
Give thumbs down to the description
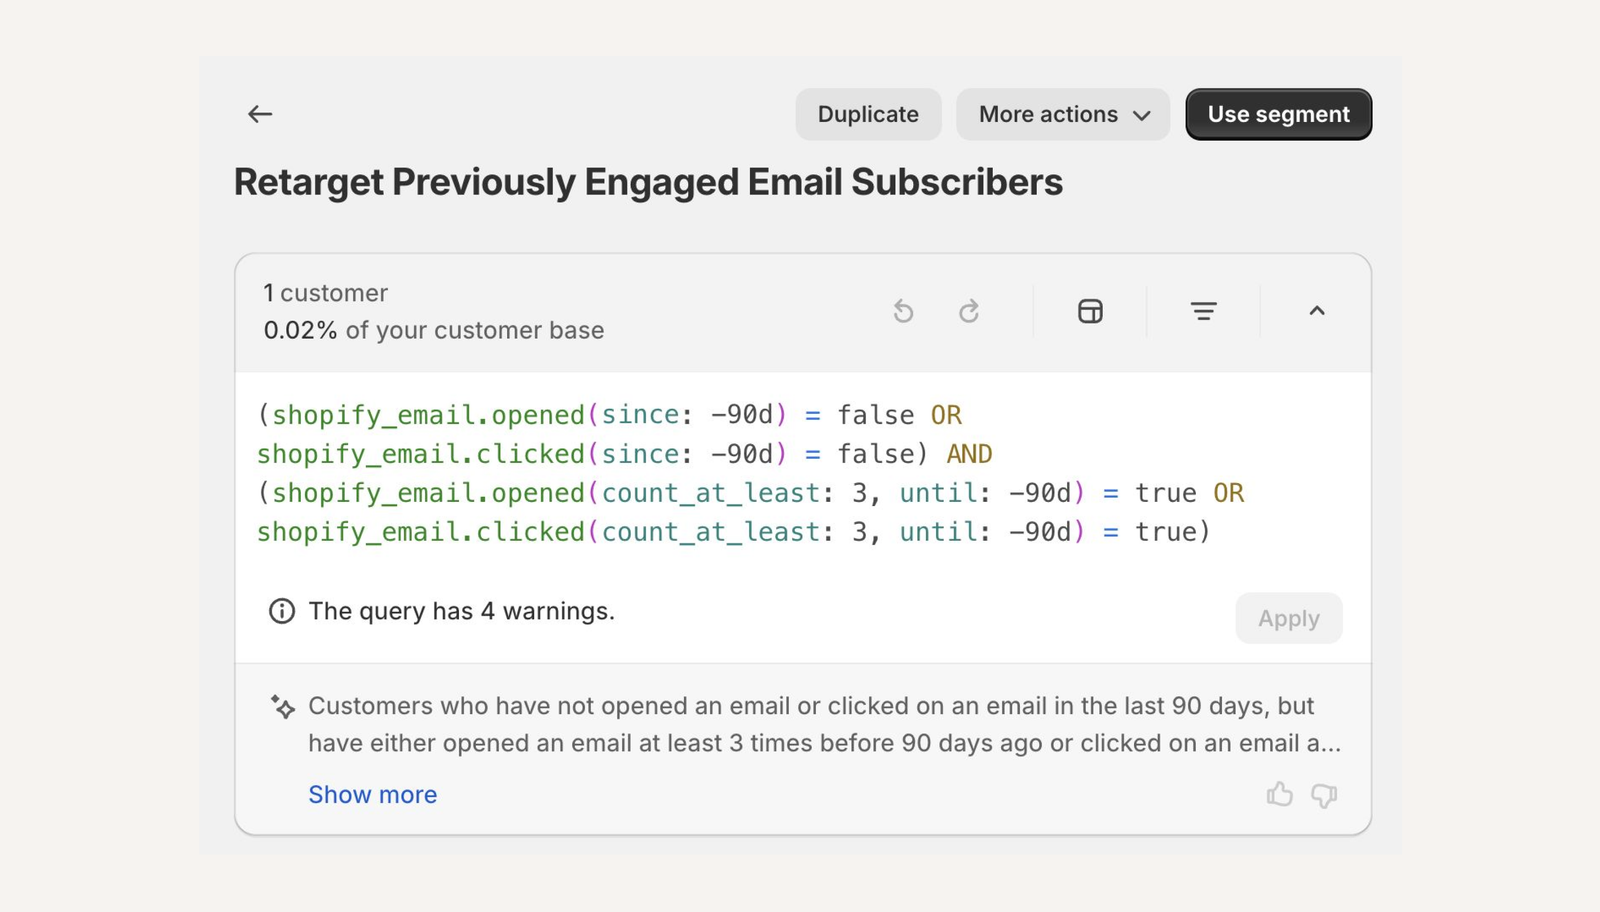[1324, 795]
